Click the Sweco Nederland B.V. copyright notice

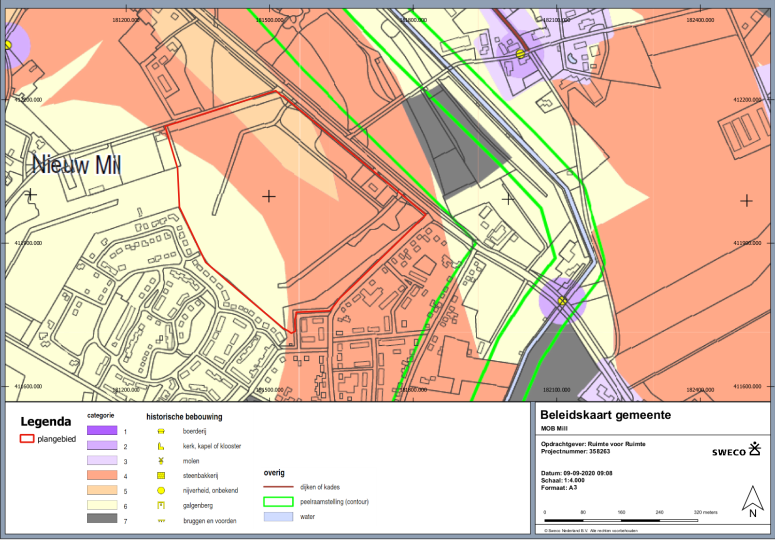click(x=591, y=531)
